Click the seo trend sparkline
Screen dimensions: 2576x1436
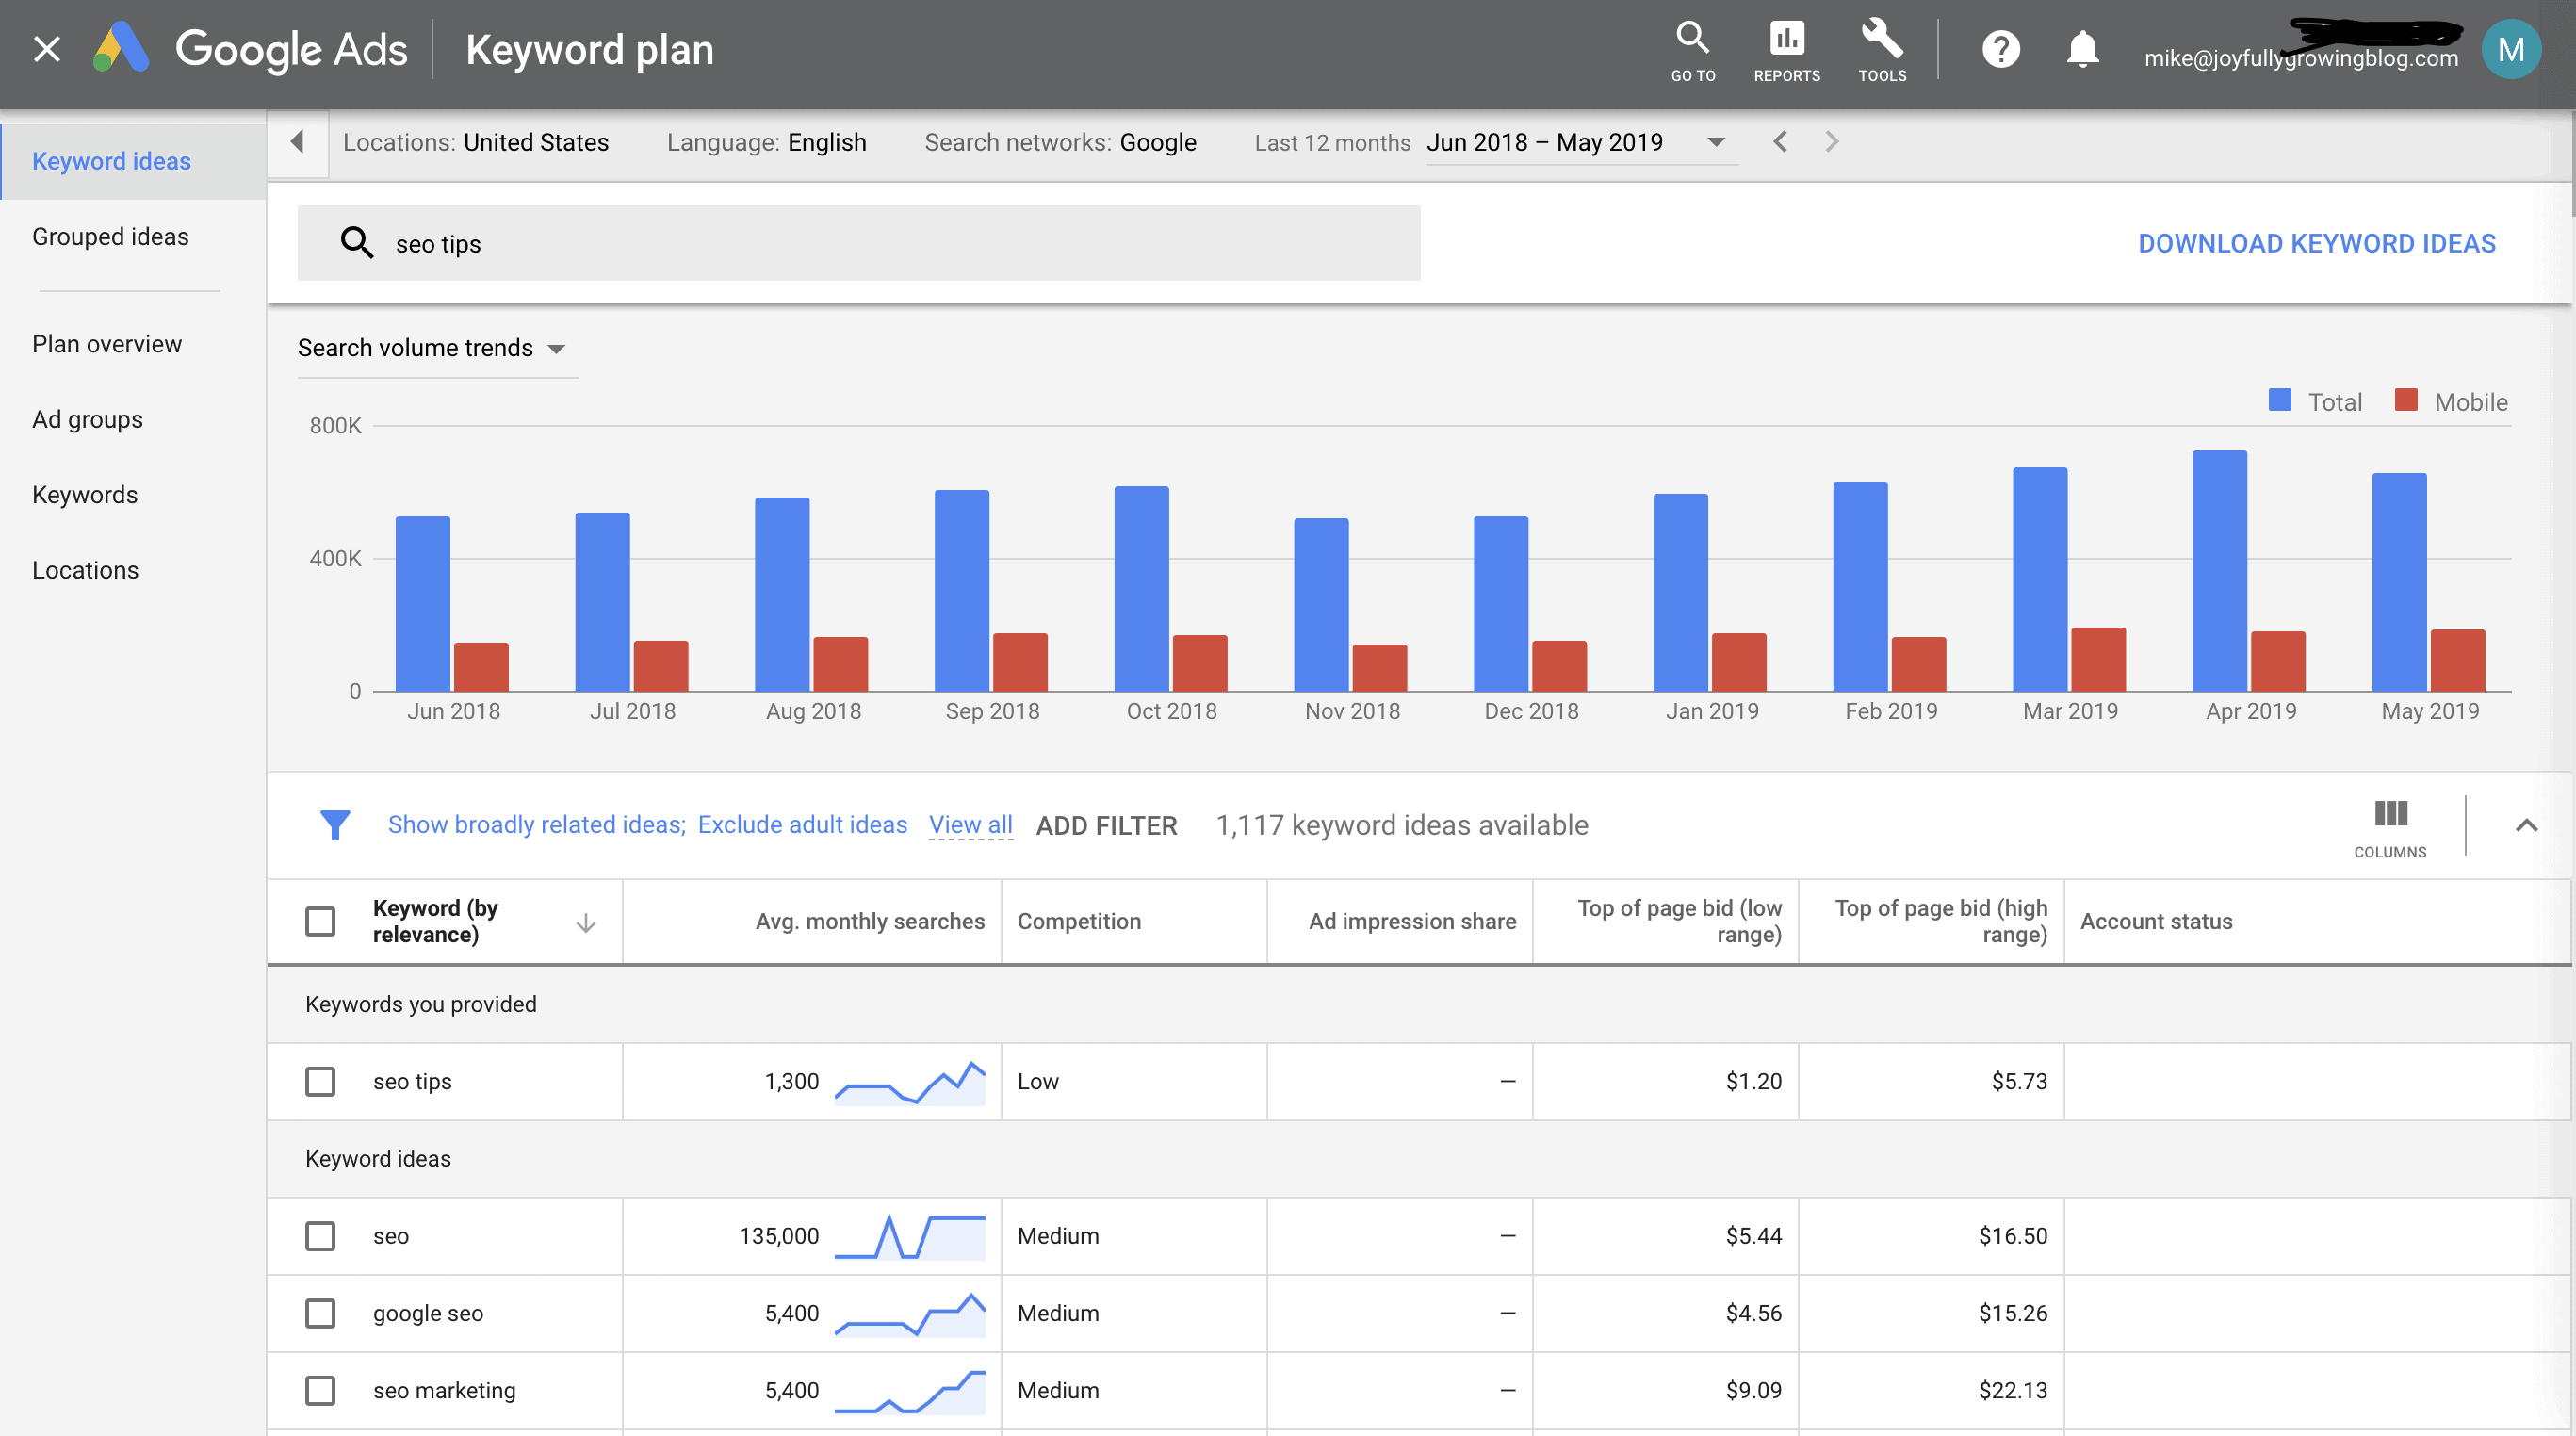click(910, 1236)
